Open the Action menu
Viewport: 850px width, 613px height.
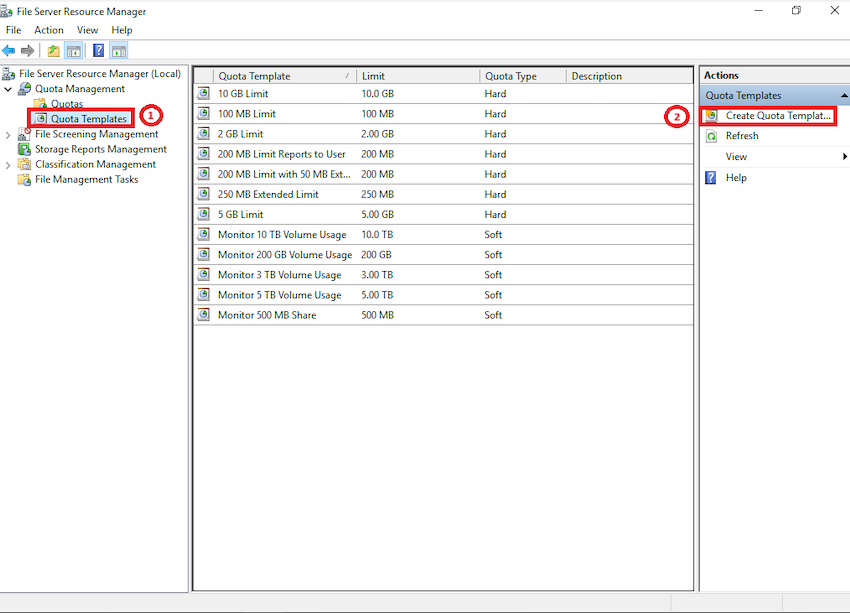[48, 29]
